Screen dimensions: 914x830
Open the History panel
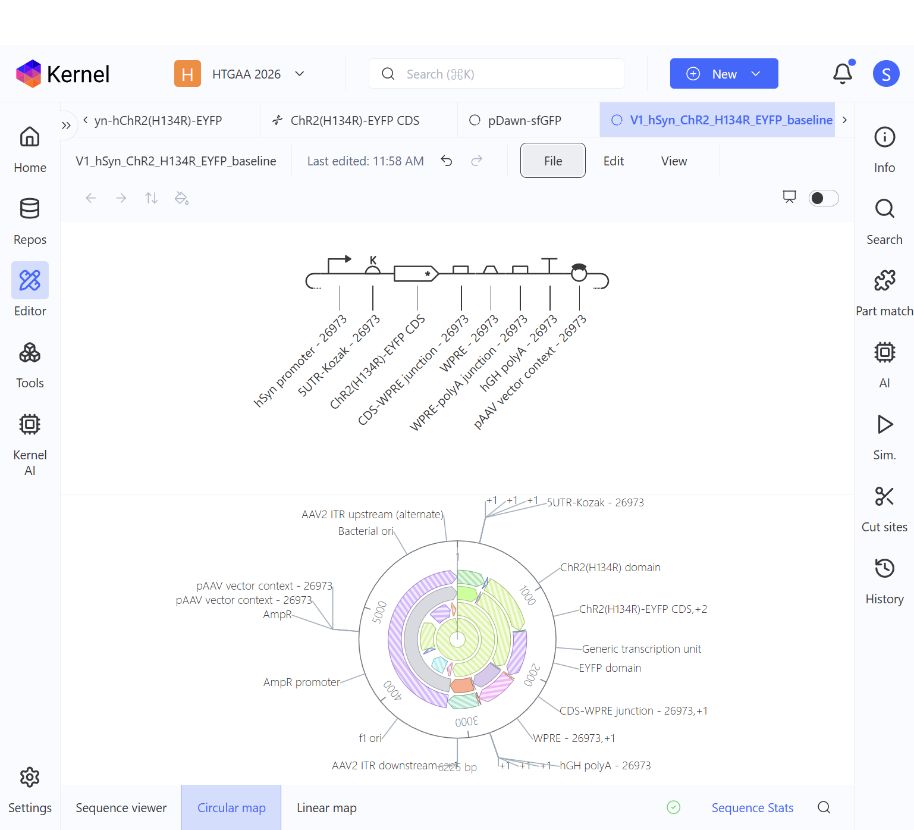[x=884, y=581]
